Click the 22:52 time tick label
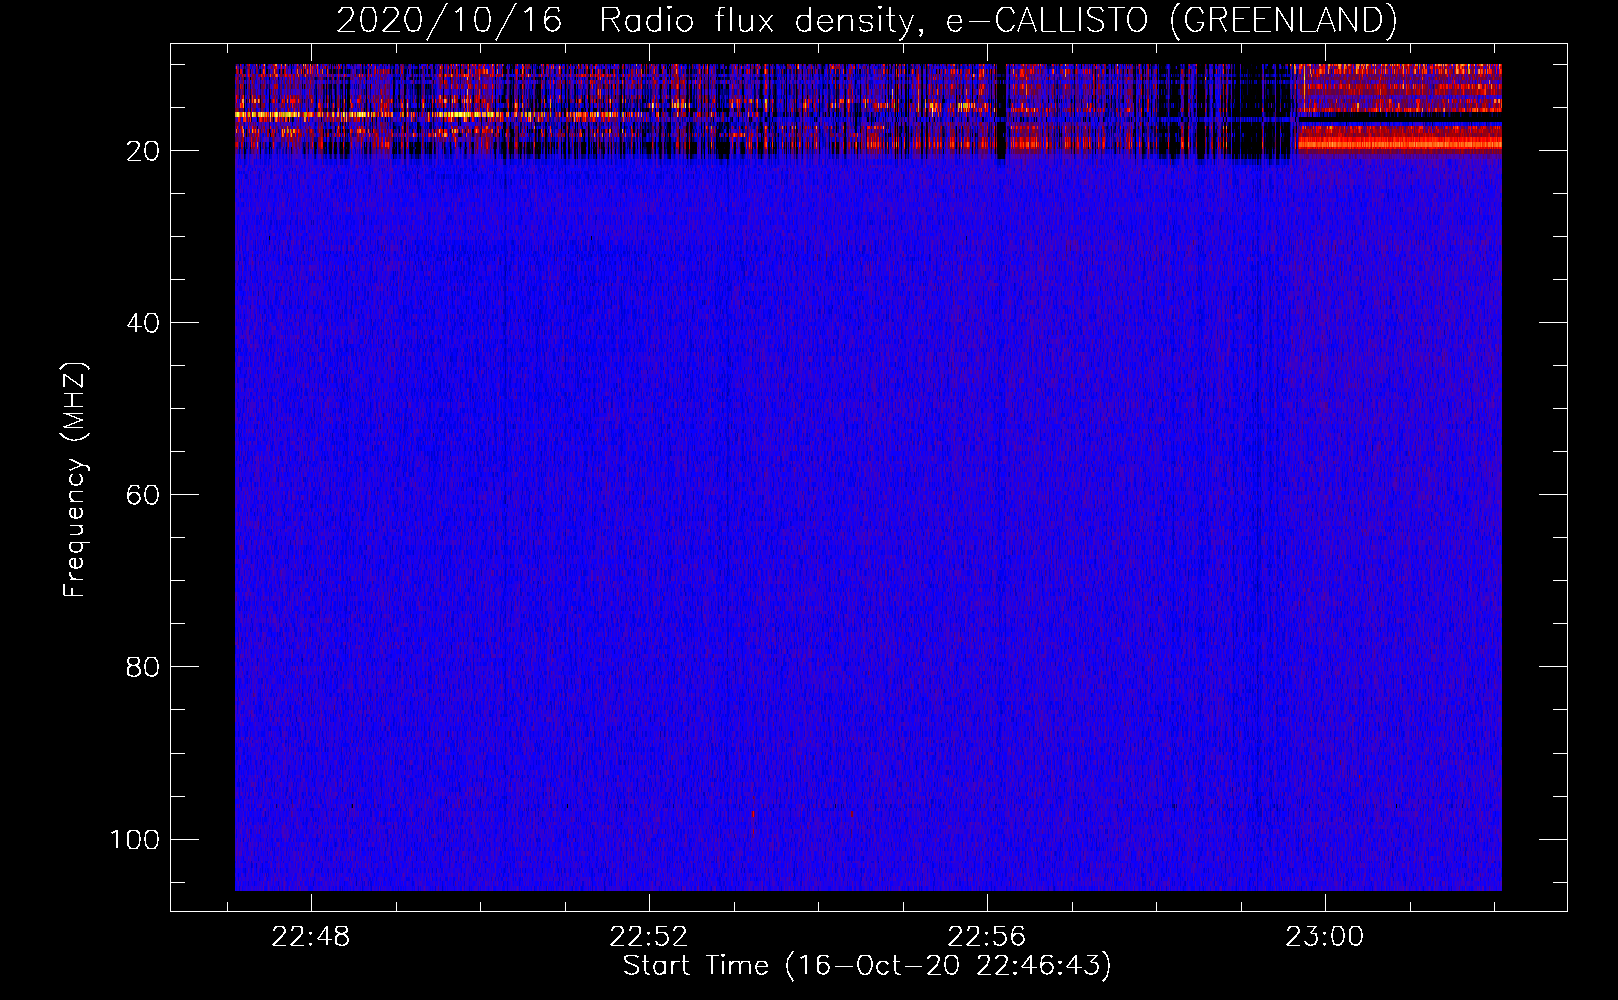The height and width of the screenshot is (1000, 1618). pyautogui.click(x=649, y=937)
